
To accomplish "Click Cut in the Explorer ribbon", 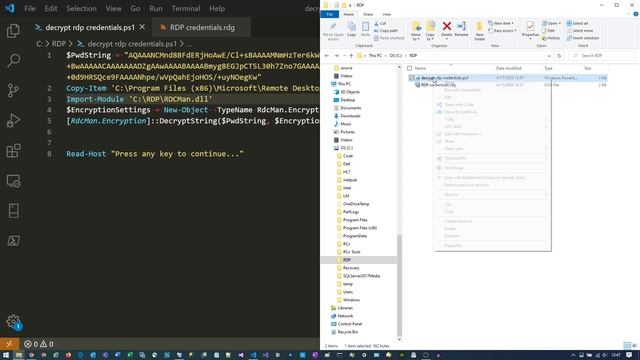I will 380,24.
